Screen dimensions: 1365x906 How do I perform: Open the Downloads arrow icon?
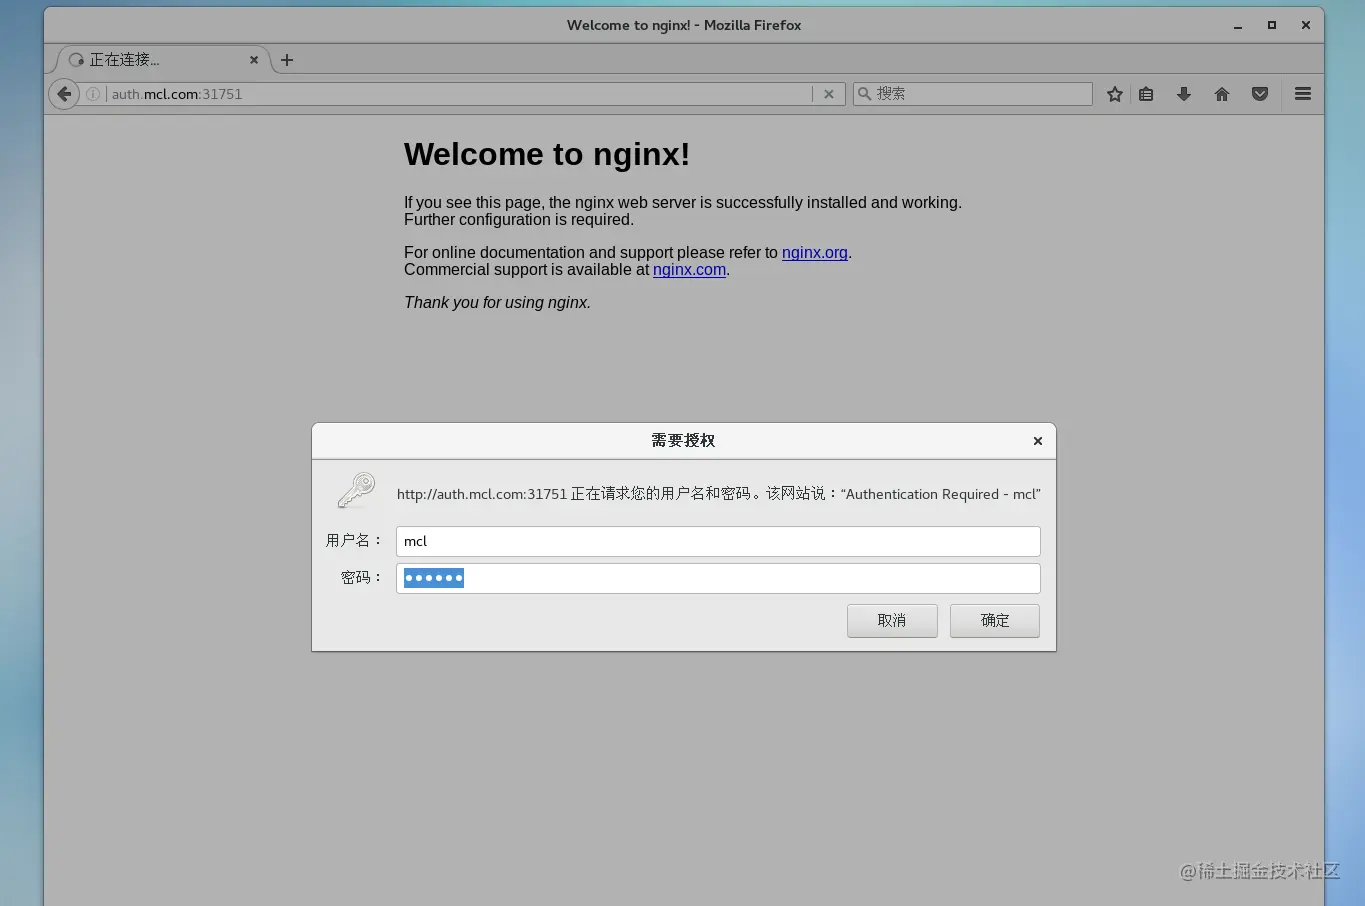coord(1184,94)
